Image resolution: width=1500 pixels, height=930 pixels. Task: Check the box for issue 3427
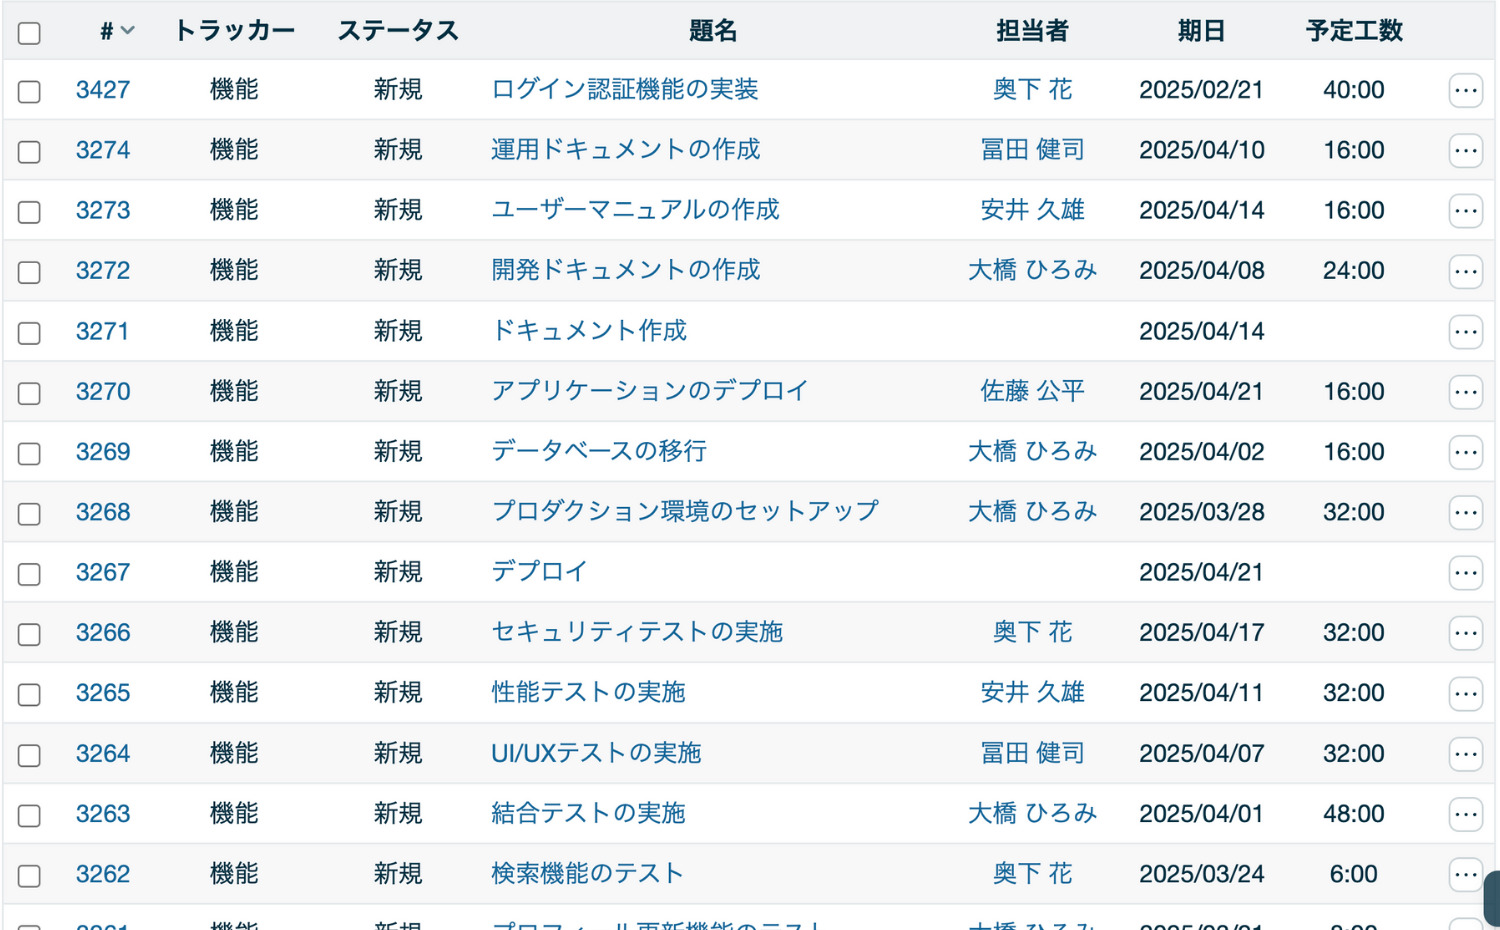point(29,92)
